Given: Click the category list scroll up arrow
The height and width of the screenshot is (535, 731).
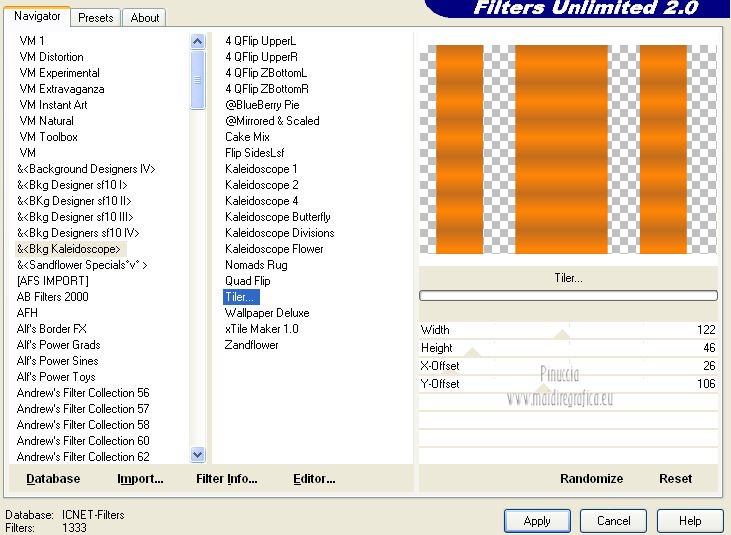Looking at the screenshot, I should [x=198, y=42].
